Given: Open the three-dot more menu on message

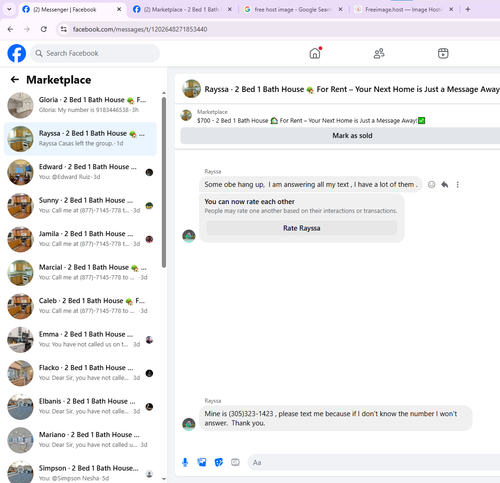Looking at the screenshot, I should tap(458, 184).
